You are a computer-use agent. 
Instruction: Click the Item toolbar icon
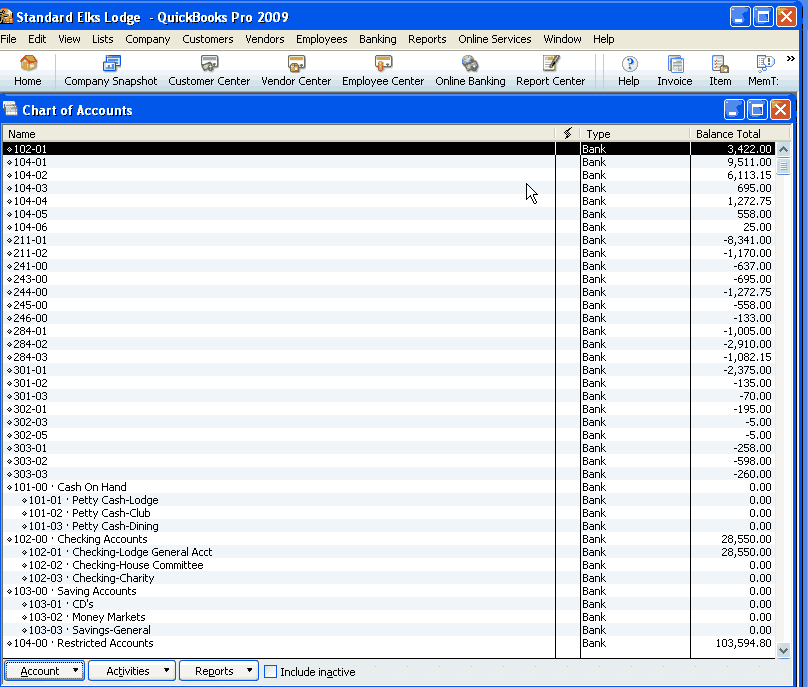tap(720, 70)
